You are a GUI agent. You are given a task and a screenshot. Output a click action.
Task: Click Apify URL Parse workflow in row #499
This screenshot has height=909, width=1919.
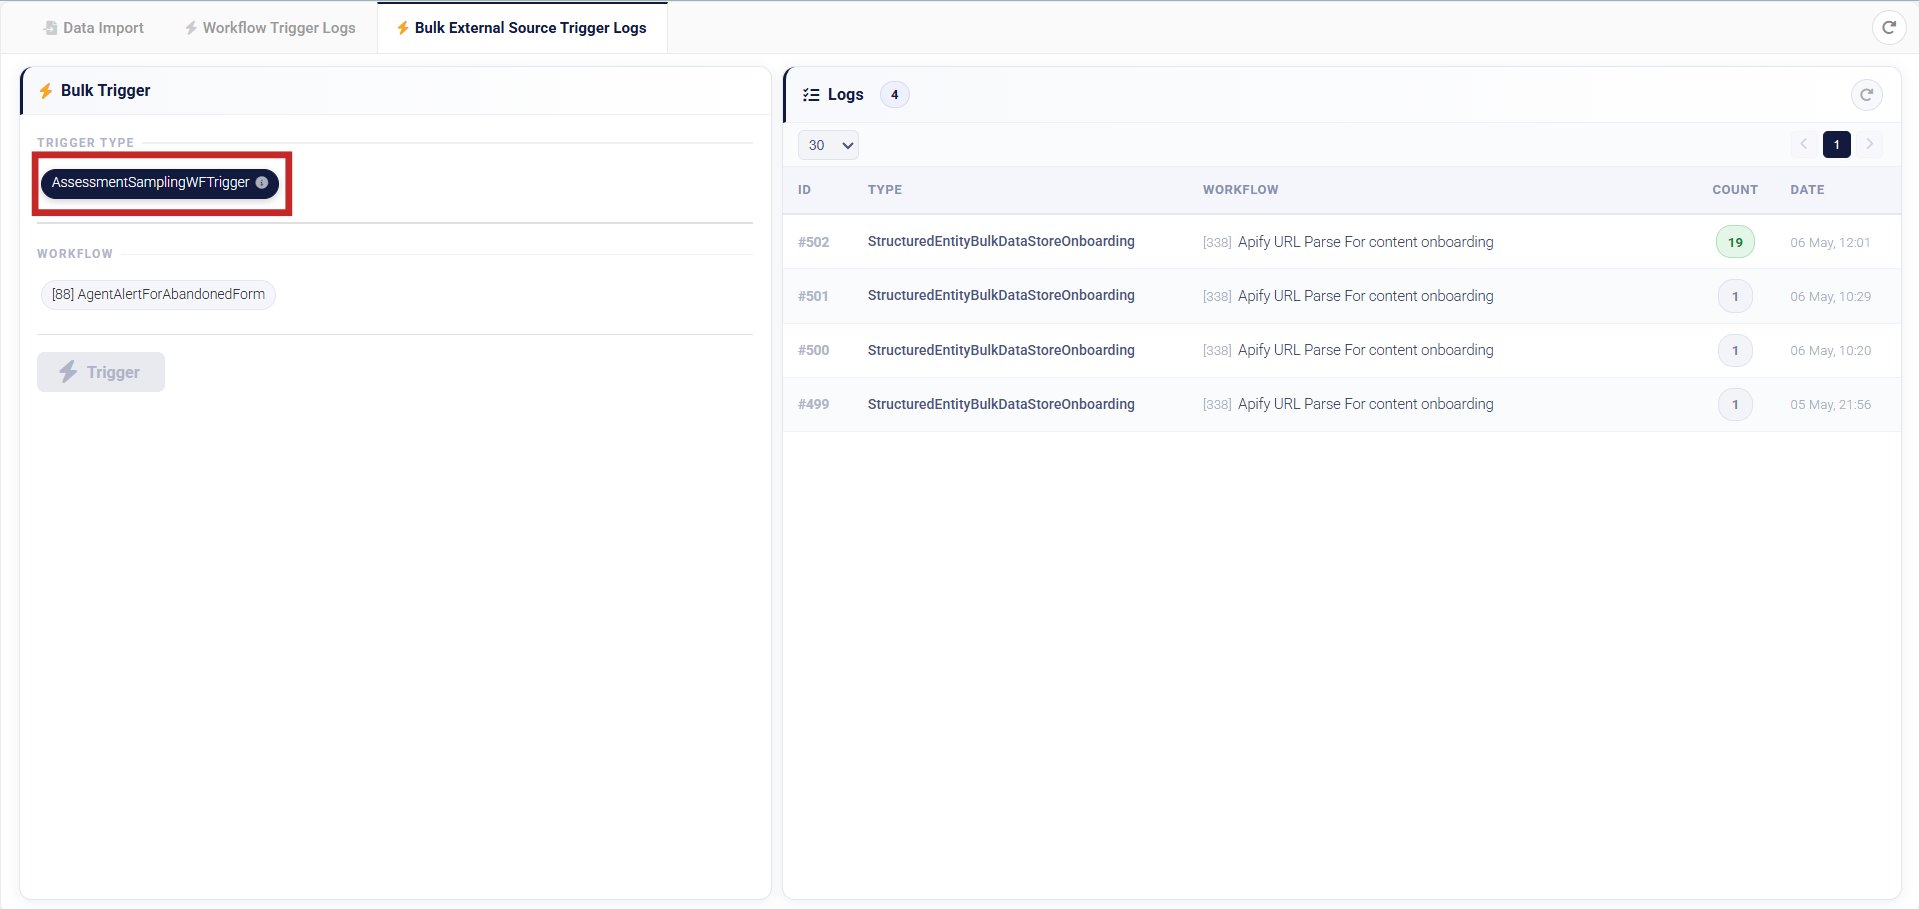click(x=1348, y=404)
